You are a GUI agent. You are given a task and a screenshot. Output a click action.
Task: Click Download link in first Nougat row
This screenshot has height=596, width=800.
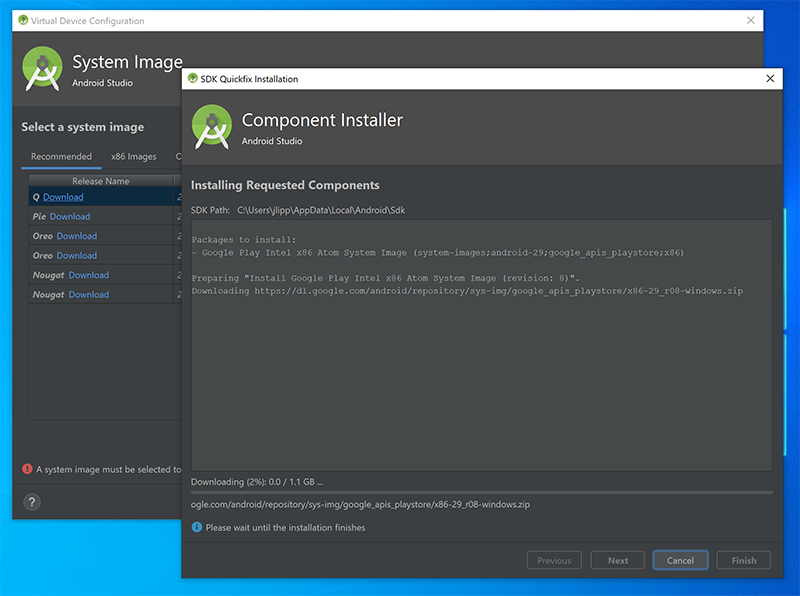(x=89, y=275)
